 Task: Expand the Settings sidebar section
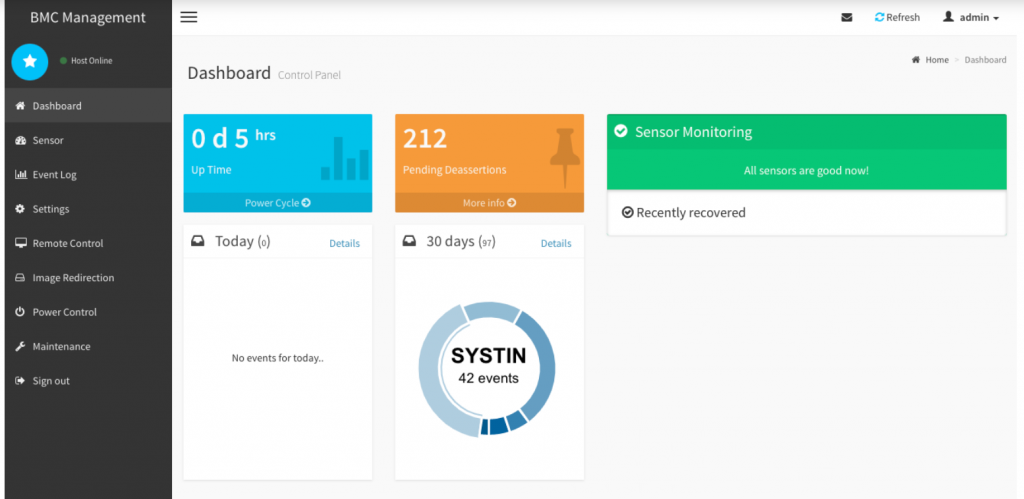pos(50,209)
